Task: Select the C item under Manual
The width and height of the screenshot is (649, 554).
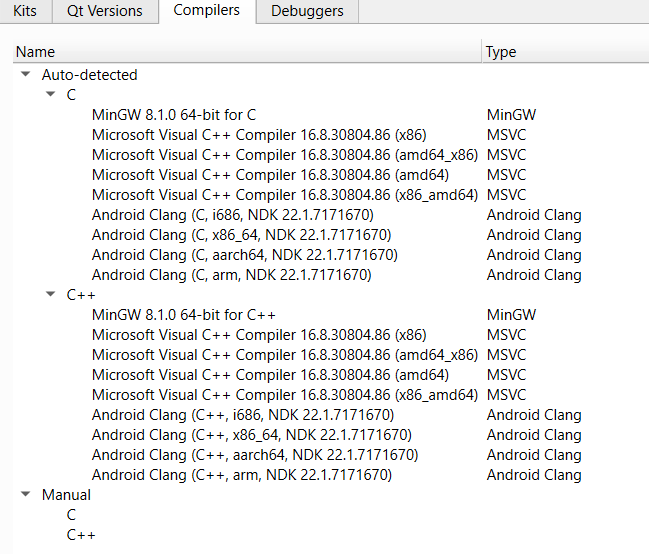Action: [71, 515]
